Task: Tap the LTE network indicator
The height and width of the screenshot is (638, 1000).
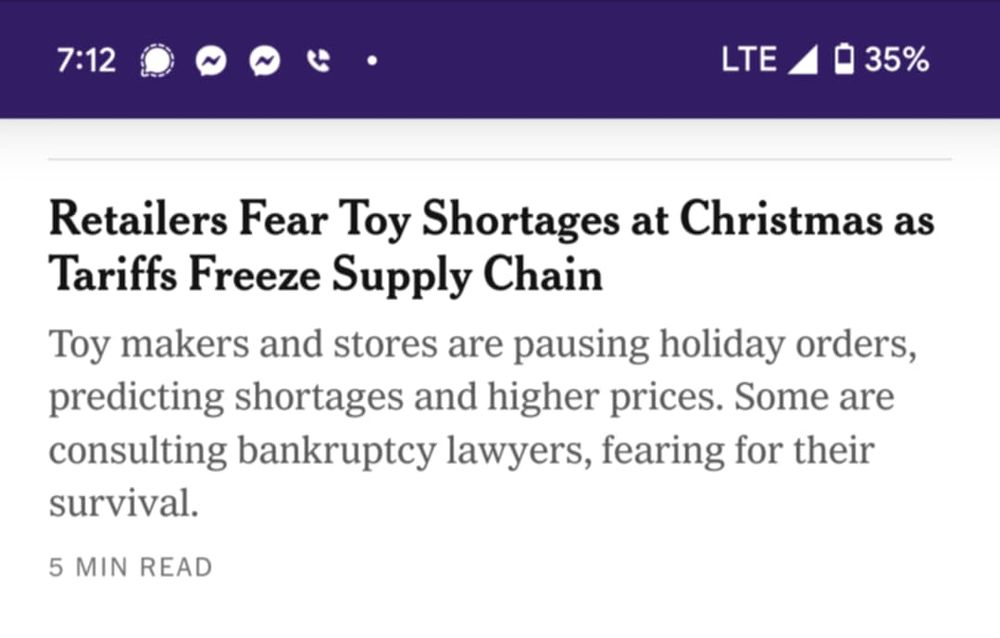Action: point(749,59)
